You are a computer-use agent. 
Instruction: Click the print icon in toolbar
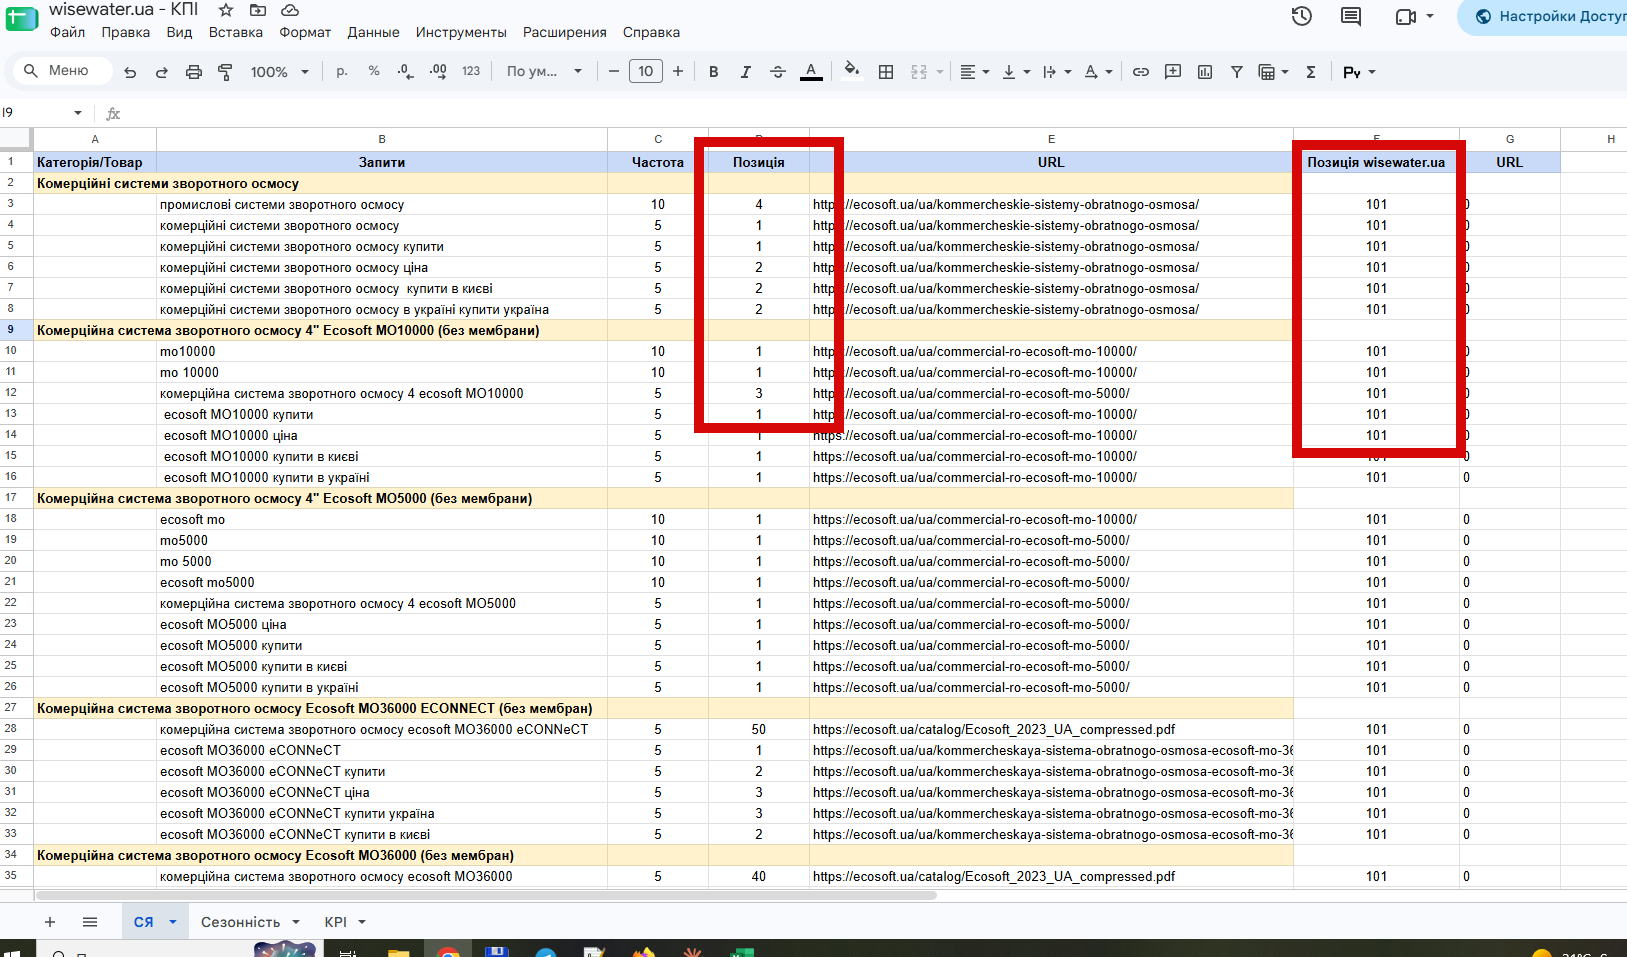click(194, 72)
